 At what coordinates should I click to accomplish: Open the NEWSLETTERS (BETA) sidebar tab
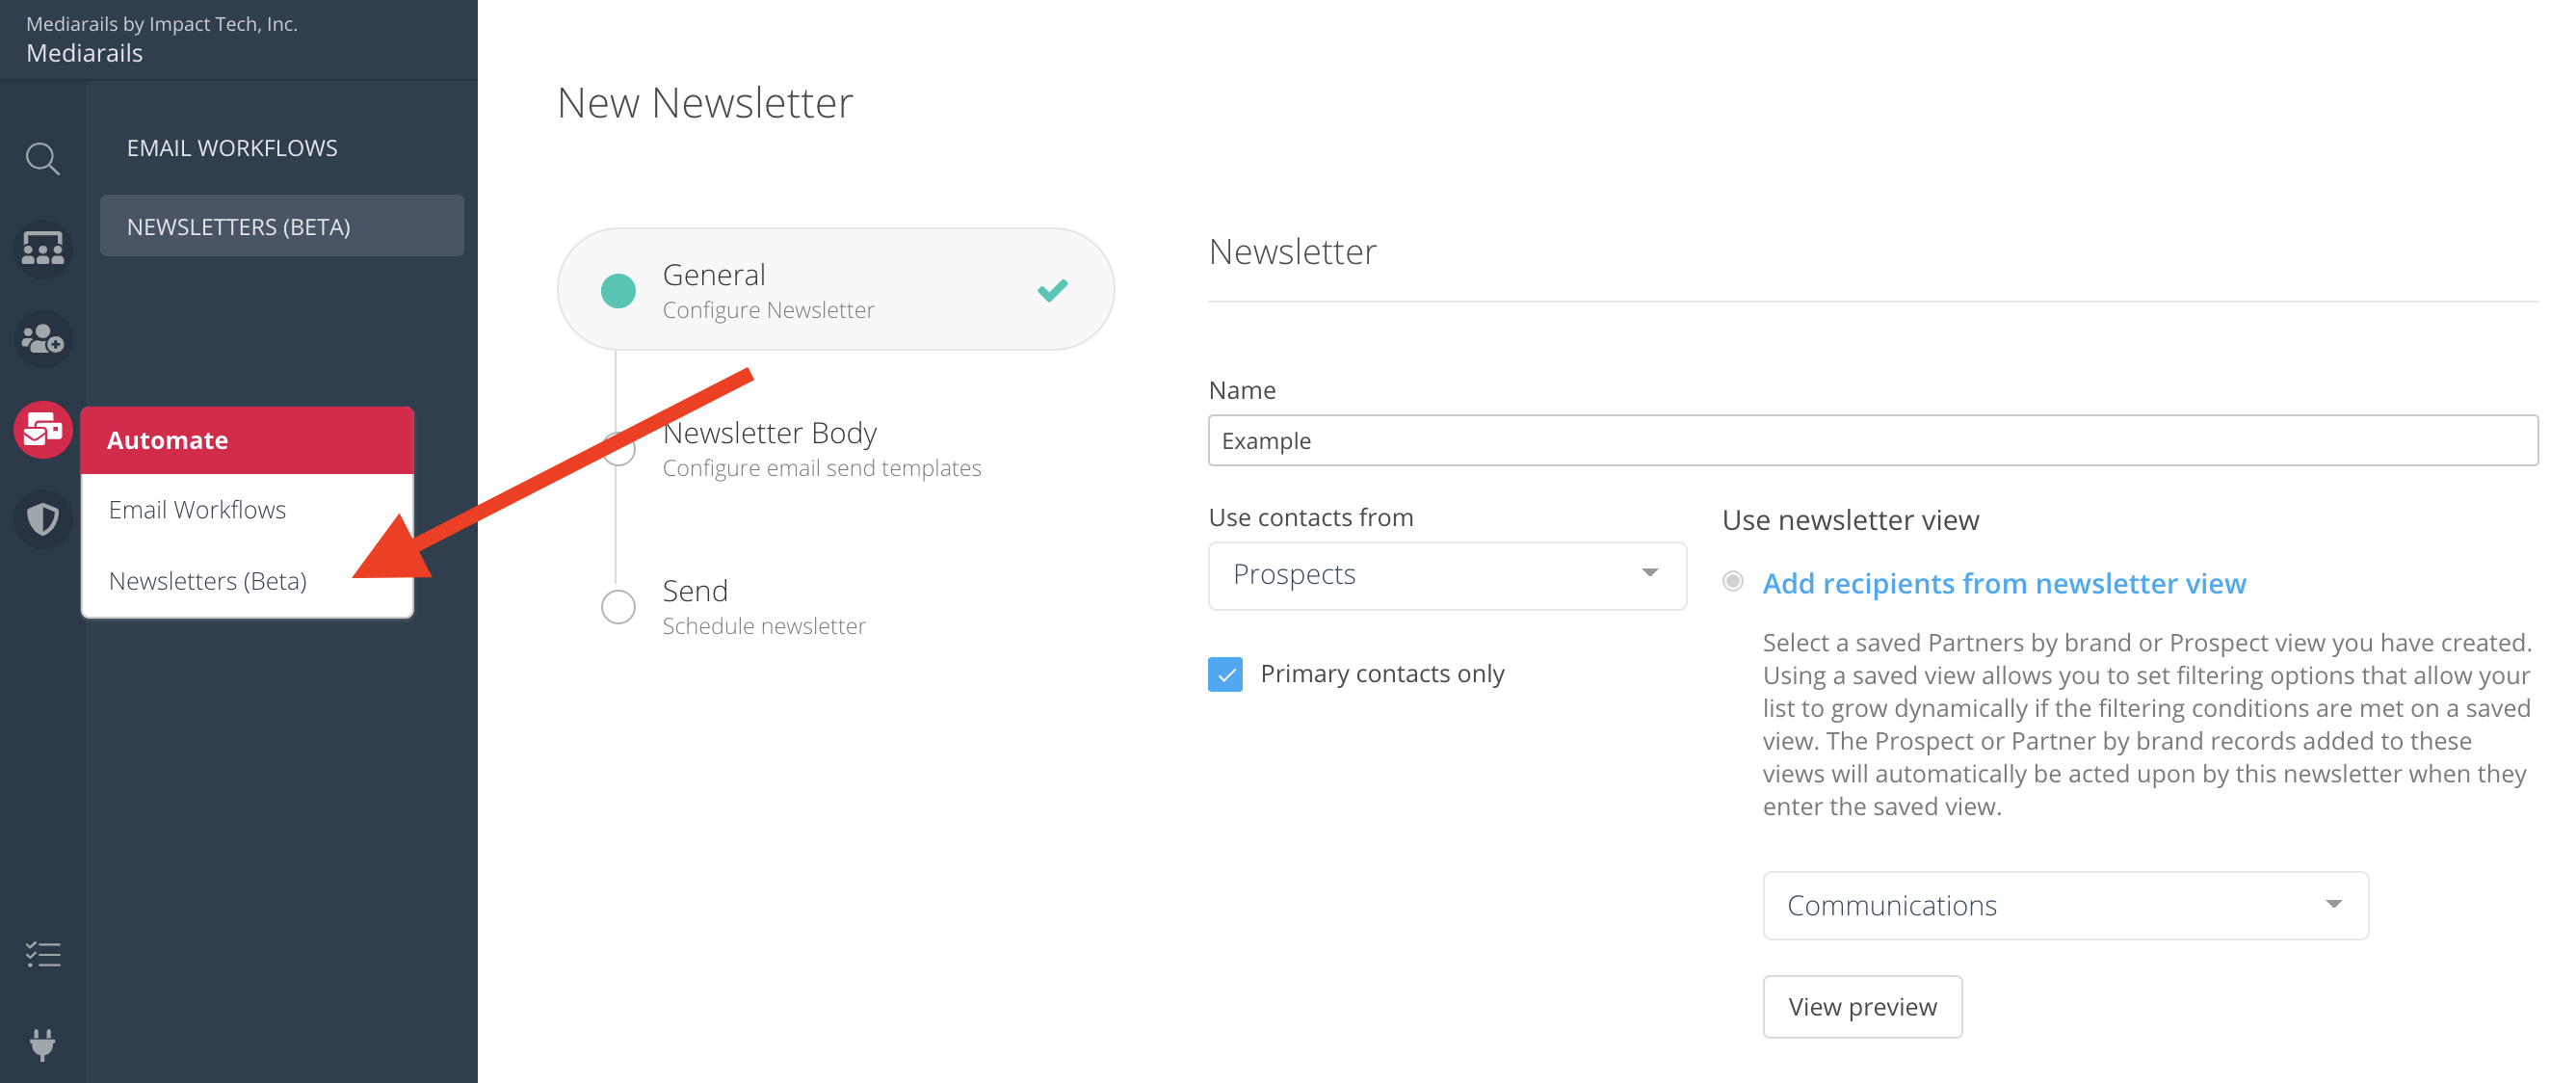pos(281,226)
